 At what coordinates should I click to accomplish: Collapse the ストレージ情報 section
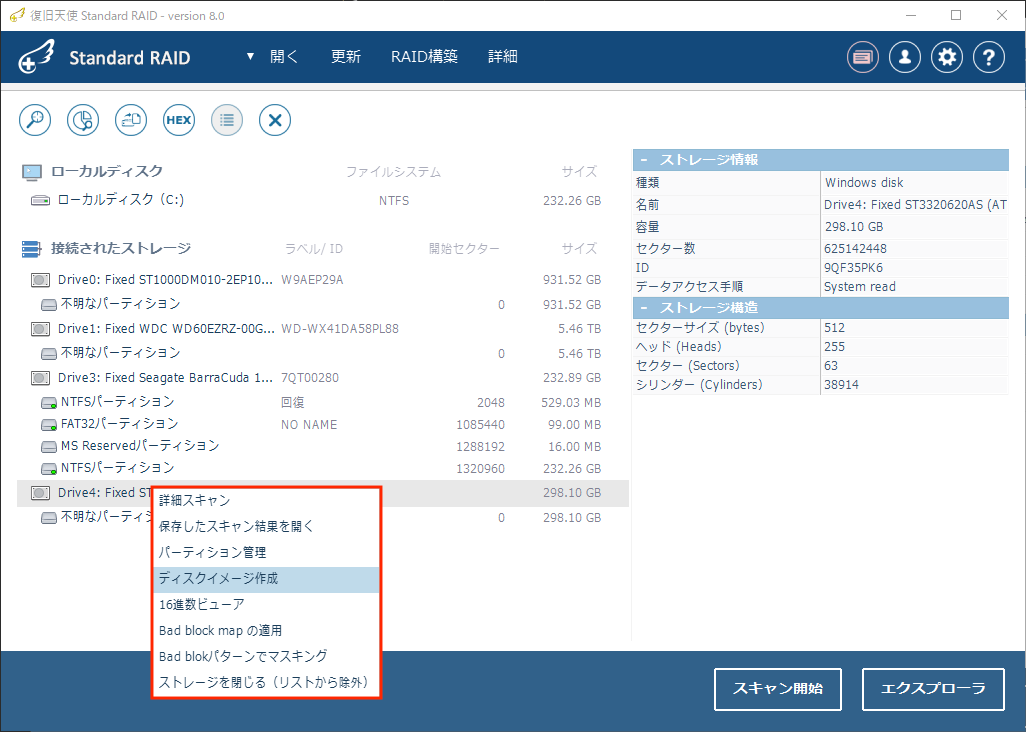[644, 160]
